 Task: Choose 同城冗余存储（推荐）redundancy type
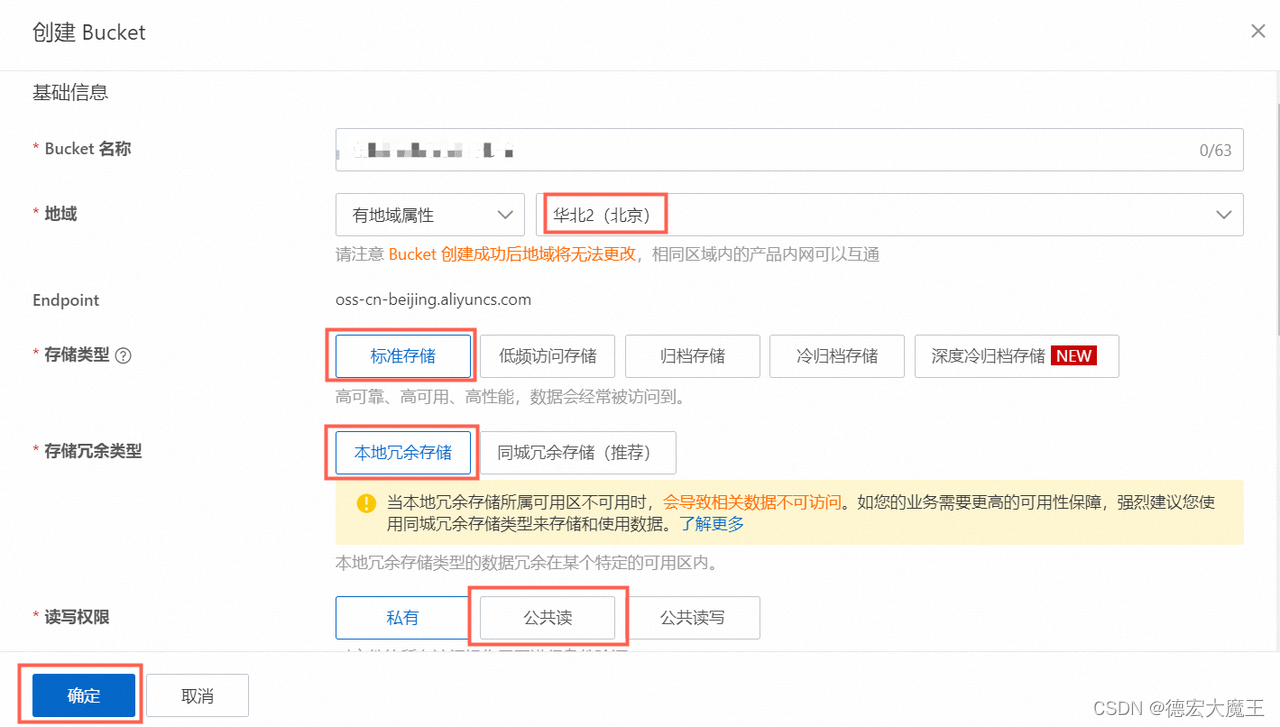click(x=579, y=452)
